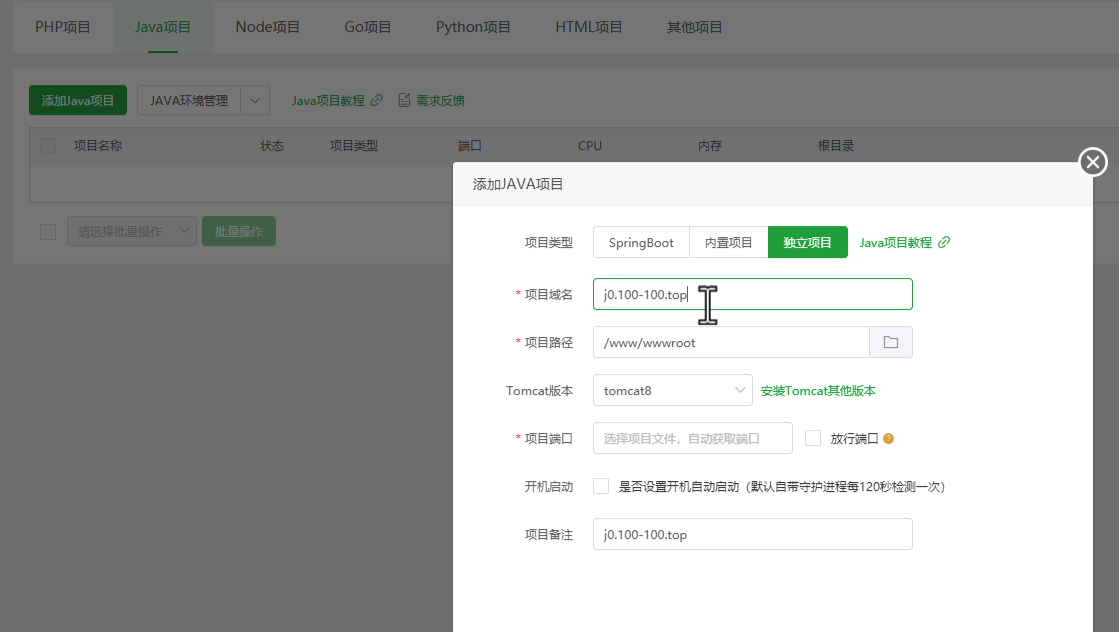The image size is (1119, 632).
Task: Click the 项目端口 input field
Action: click(x=692, y=438)
